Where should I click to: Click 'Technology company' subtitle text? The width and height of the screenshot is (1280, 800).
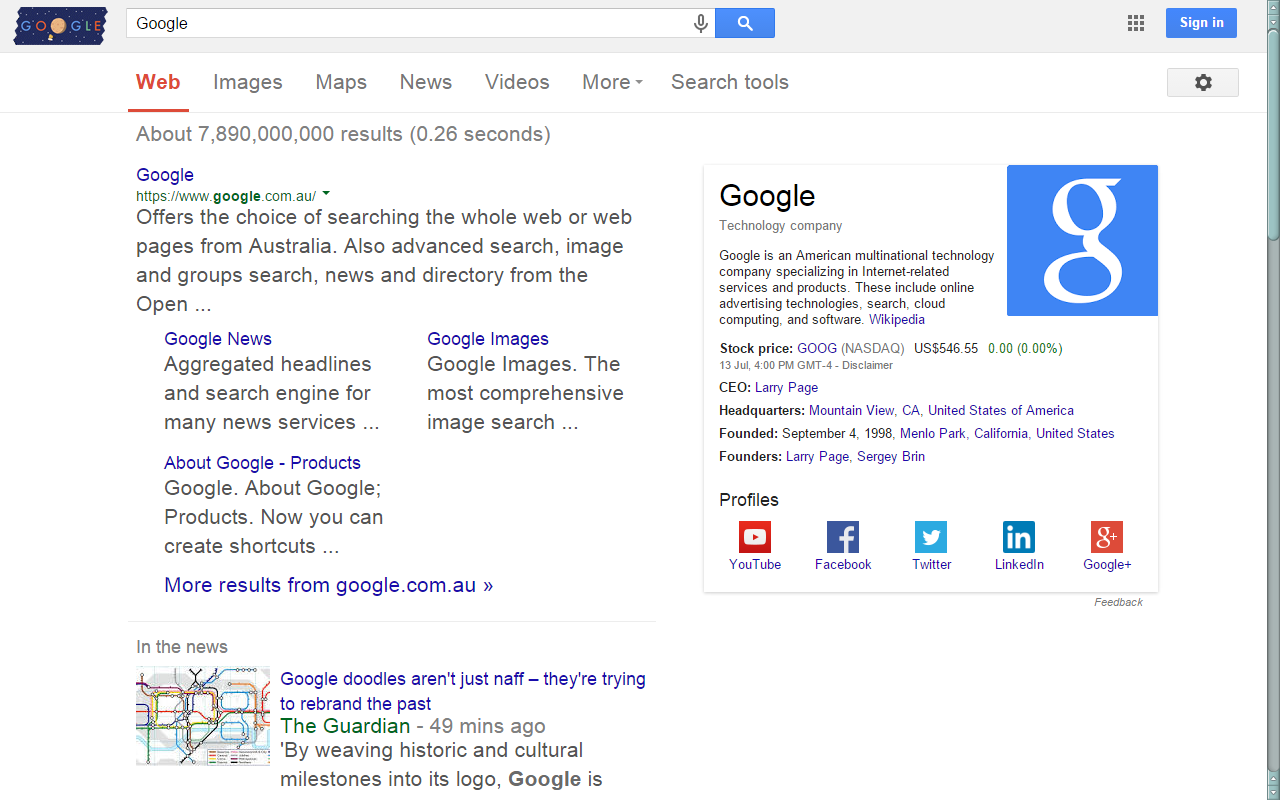tap(781, 226)
